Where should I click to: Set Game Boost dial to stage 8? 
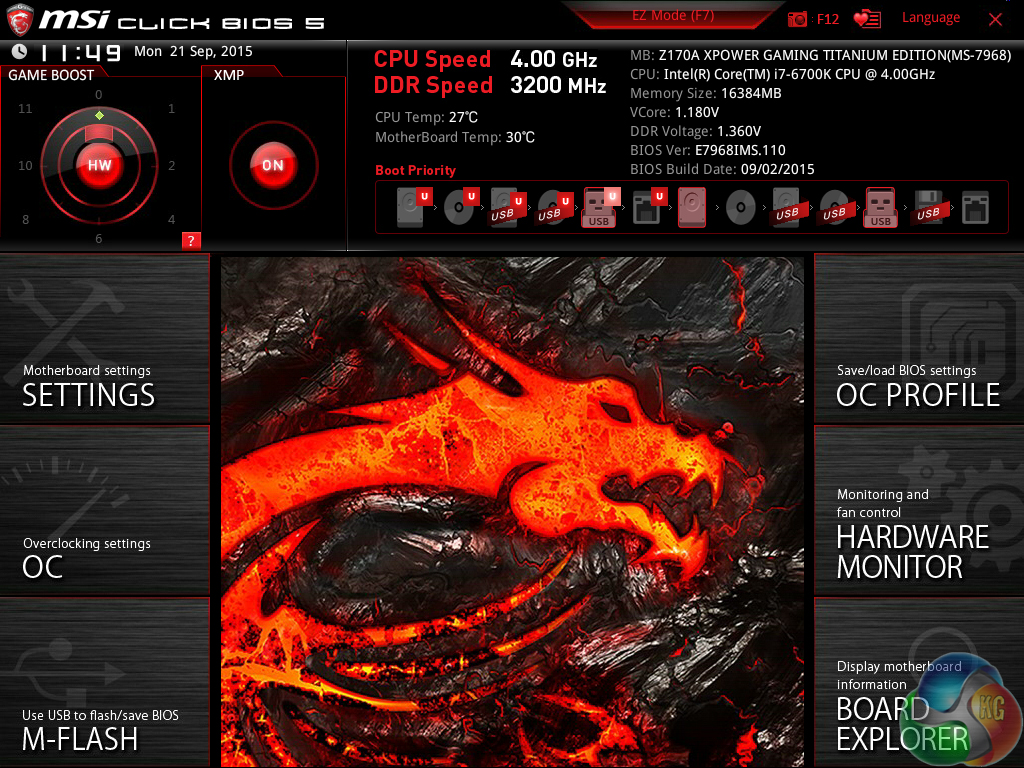click(25, 219)
